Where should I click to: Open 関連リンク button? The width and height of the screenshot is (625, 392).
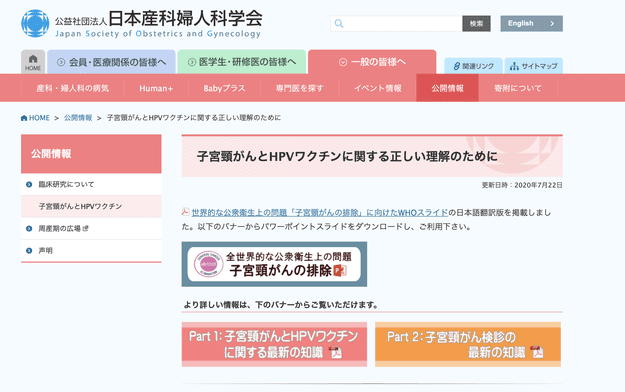pyautogui.click(x=474, y=66)
